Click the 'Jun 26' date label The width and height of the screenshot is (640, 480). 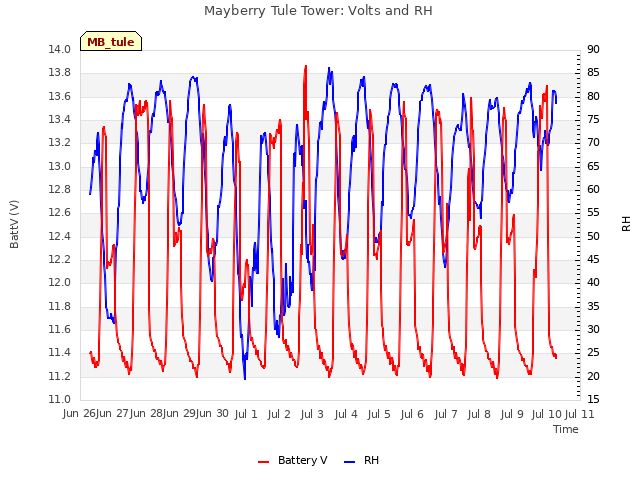pos(79,414)
